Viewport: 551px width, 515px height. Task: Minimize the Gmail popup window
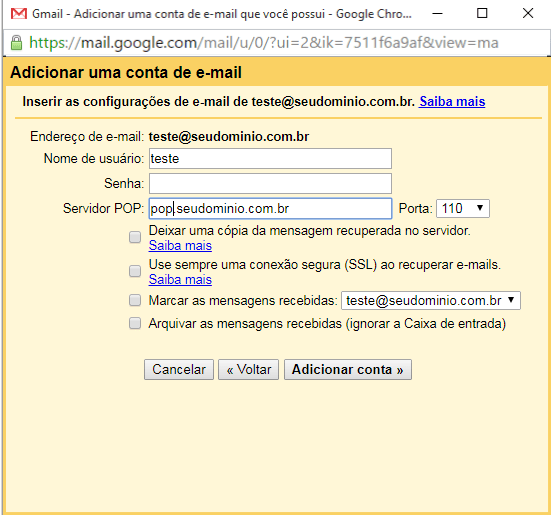tap(437, 14)
